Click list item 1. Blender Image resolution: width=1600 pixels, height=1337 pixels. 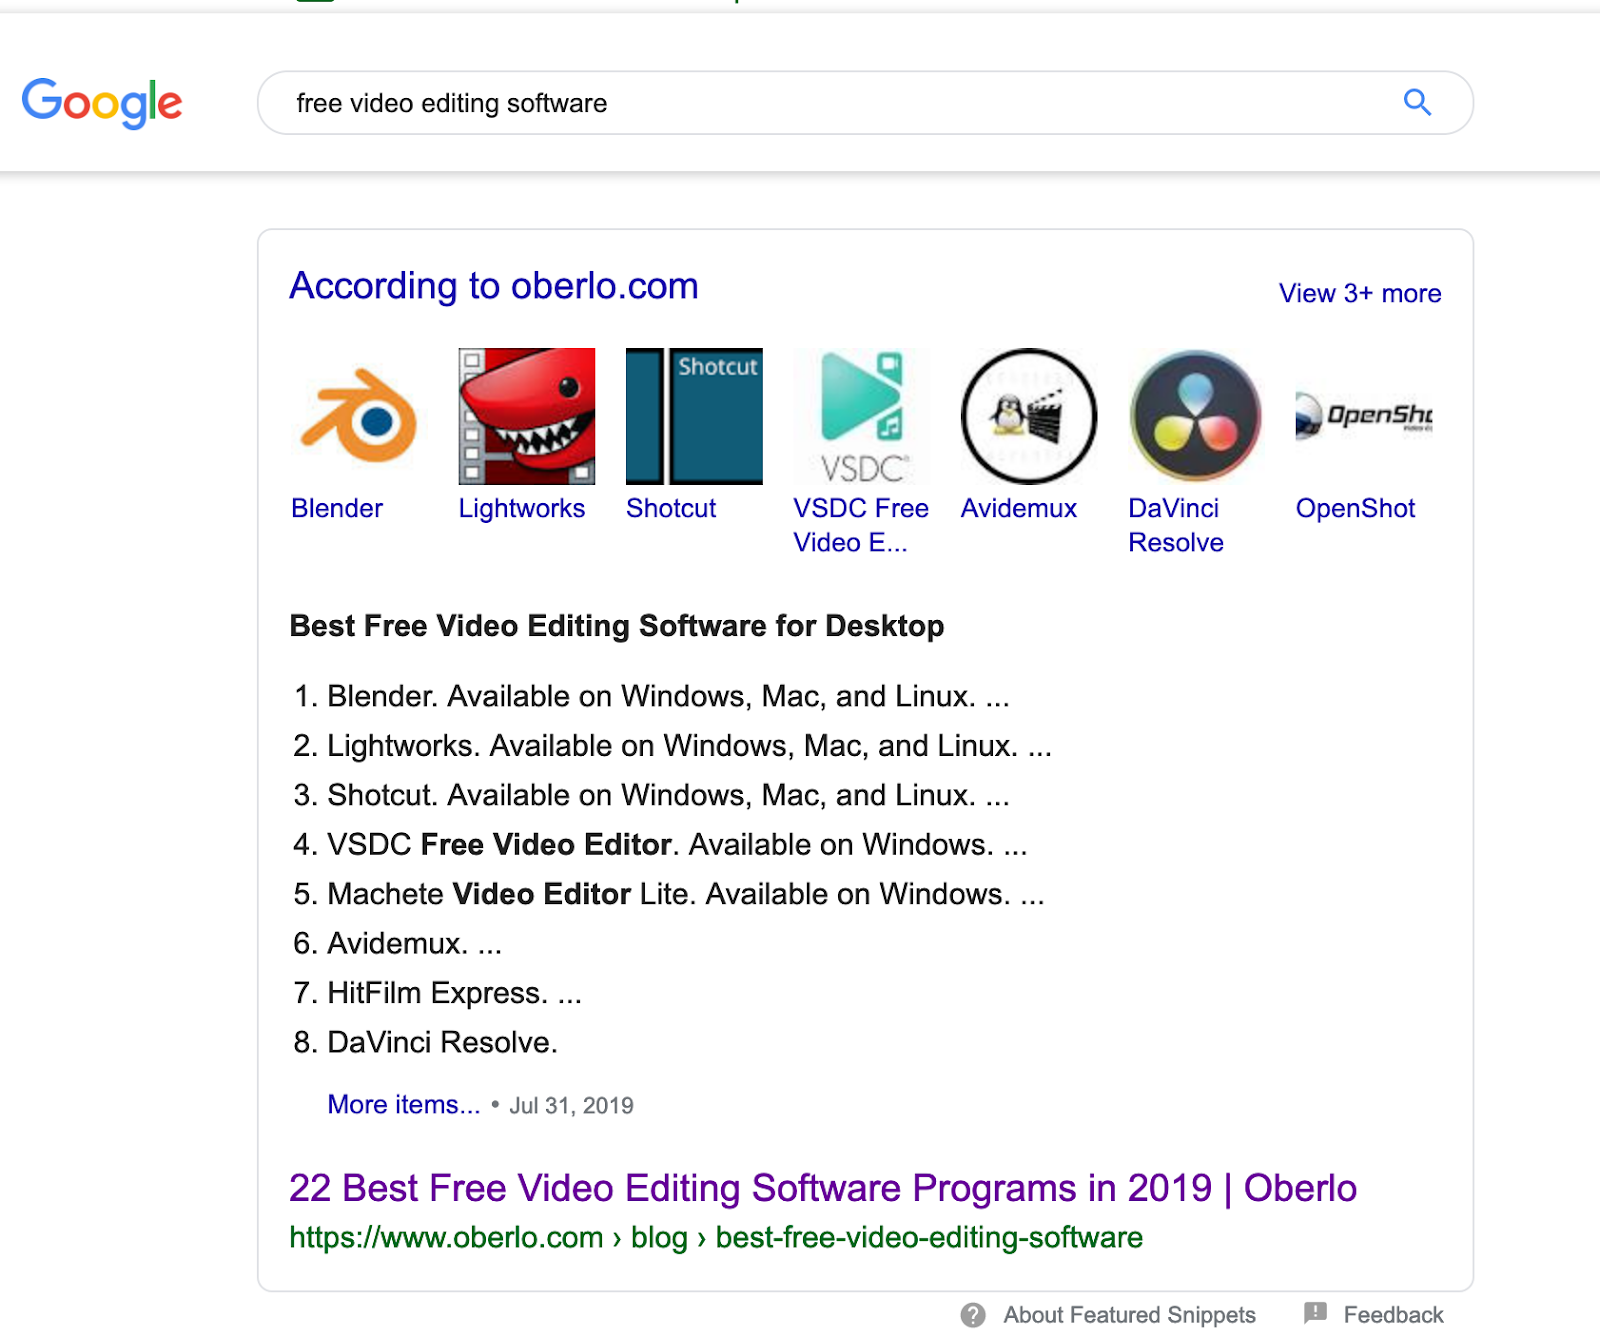point(652,696)
